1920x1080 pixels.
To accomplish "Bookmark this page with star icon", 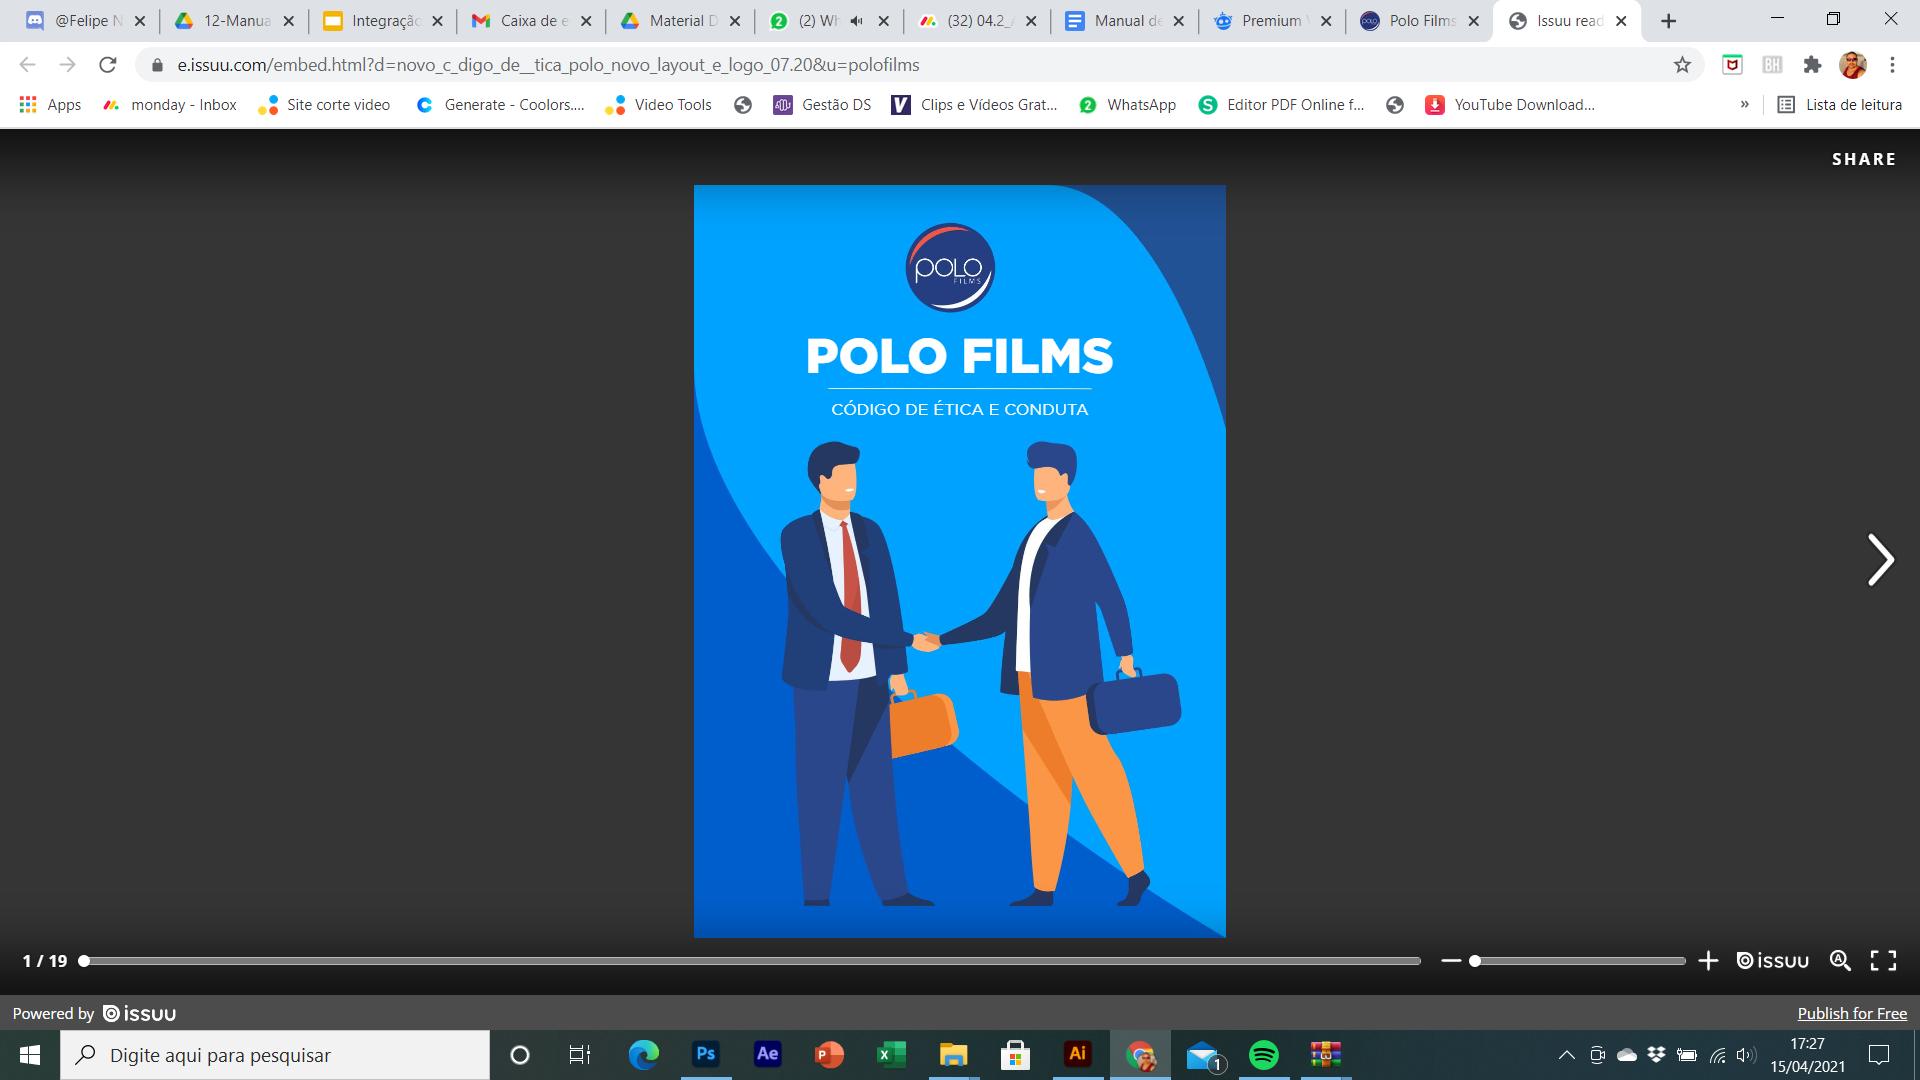I will (x=1682, y=65).
